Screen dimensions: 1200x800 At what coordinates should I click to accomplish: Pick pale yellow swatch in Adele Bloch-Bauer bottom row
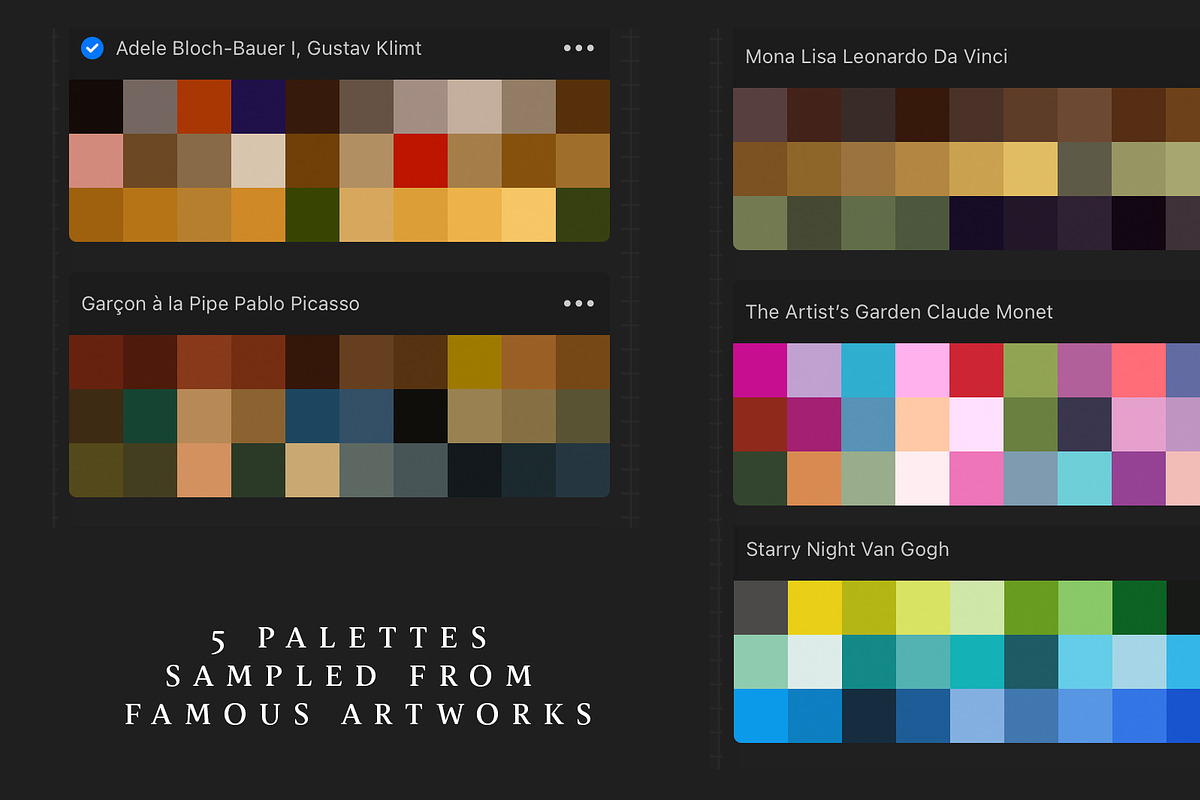528,215
